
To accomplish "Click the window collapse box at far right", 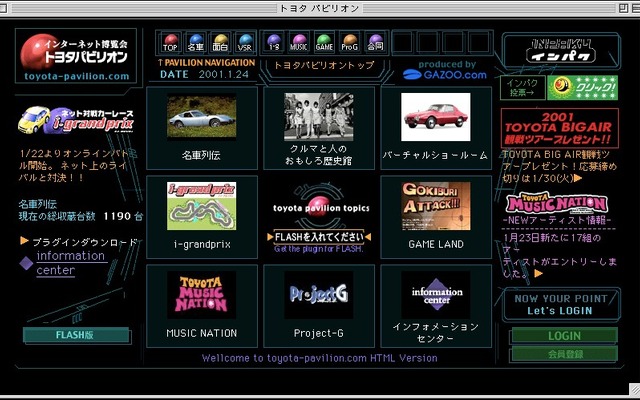I will (636, 8).
